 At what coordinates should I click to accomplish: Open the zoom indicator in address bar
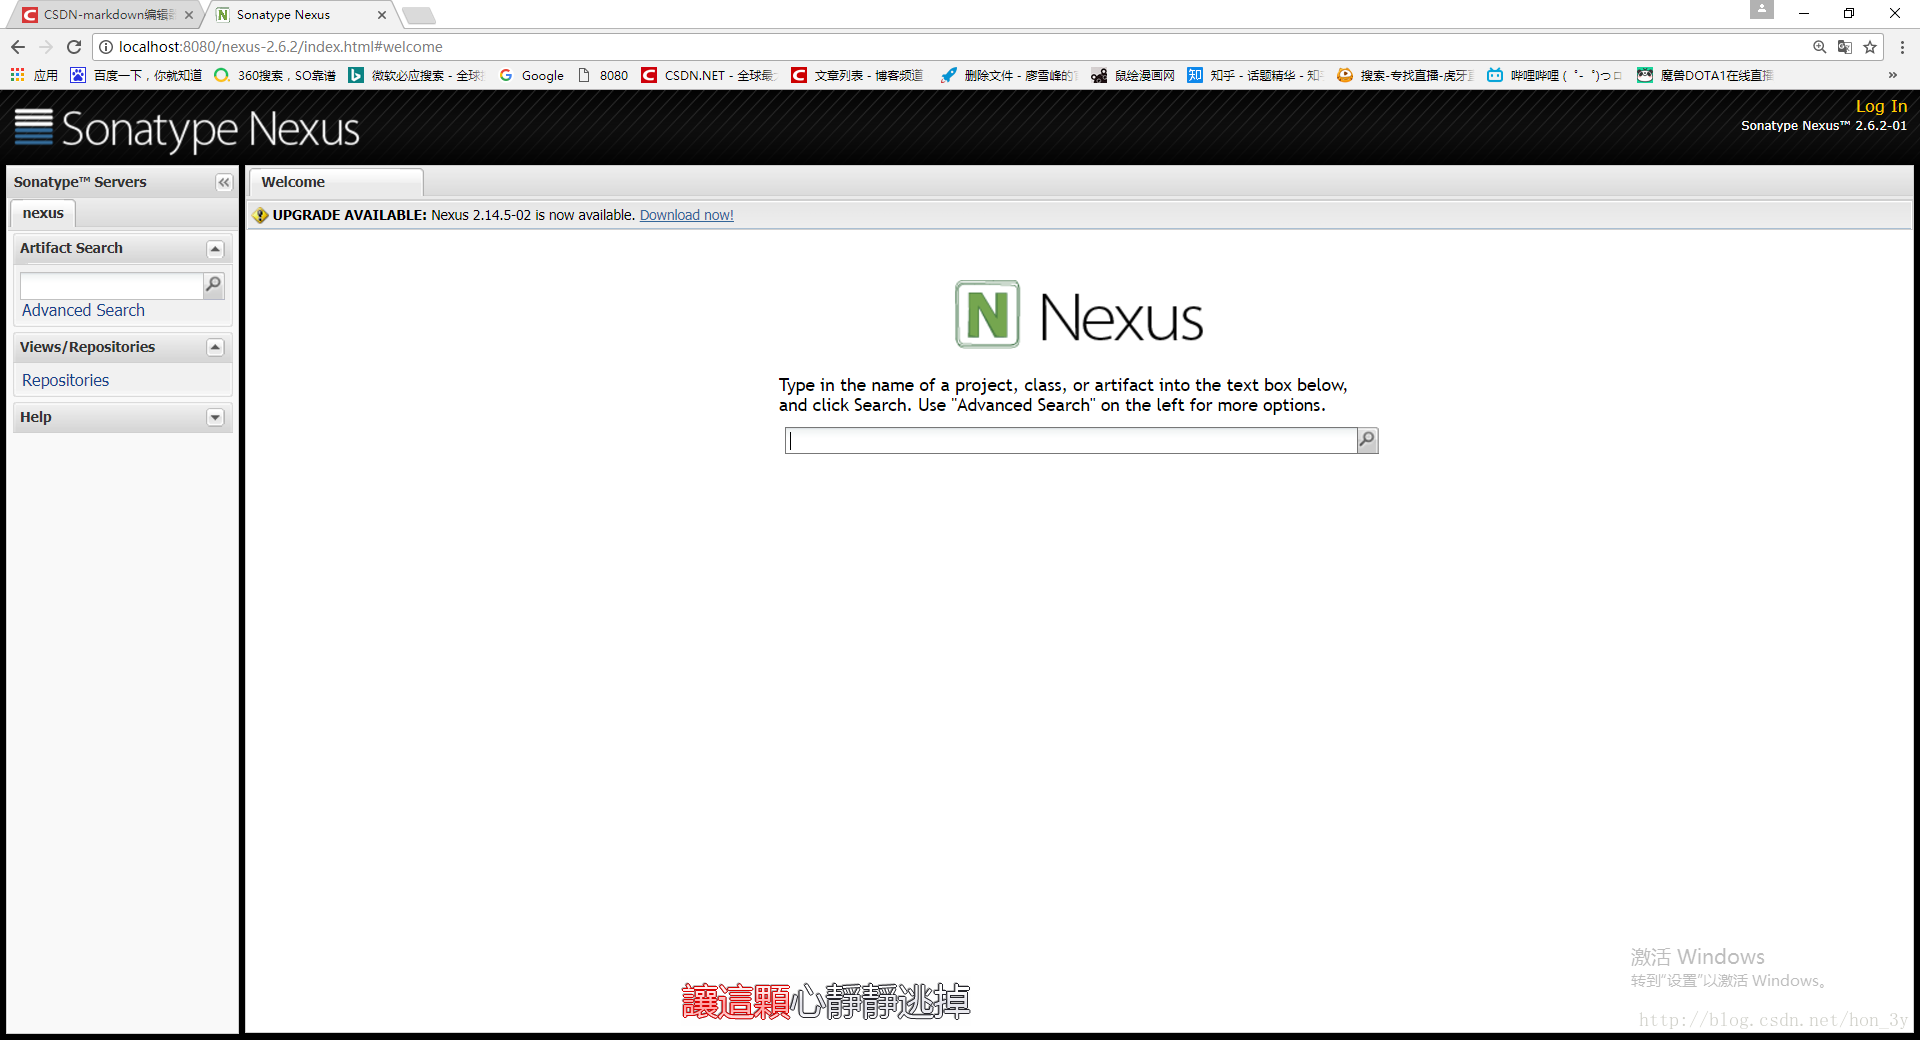[1819, 47]
